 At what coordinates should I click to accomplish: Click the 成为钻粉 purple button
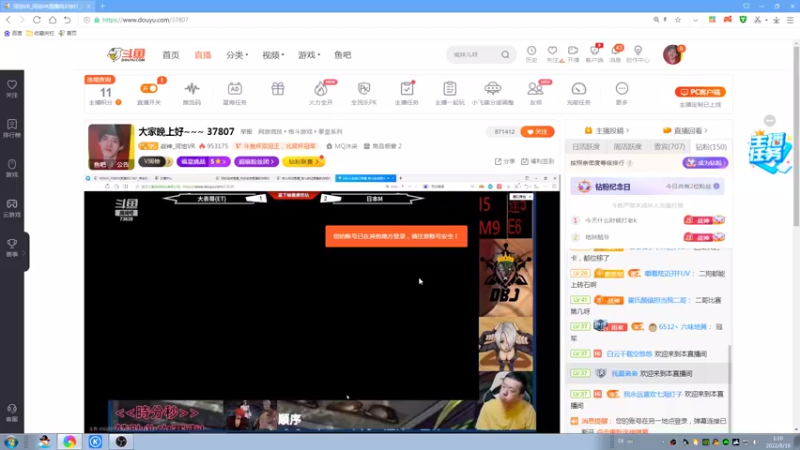[705, 163]
